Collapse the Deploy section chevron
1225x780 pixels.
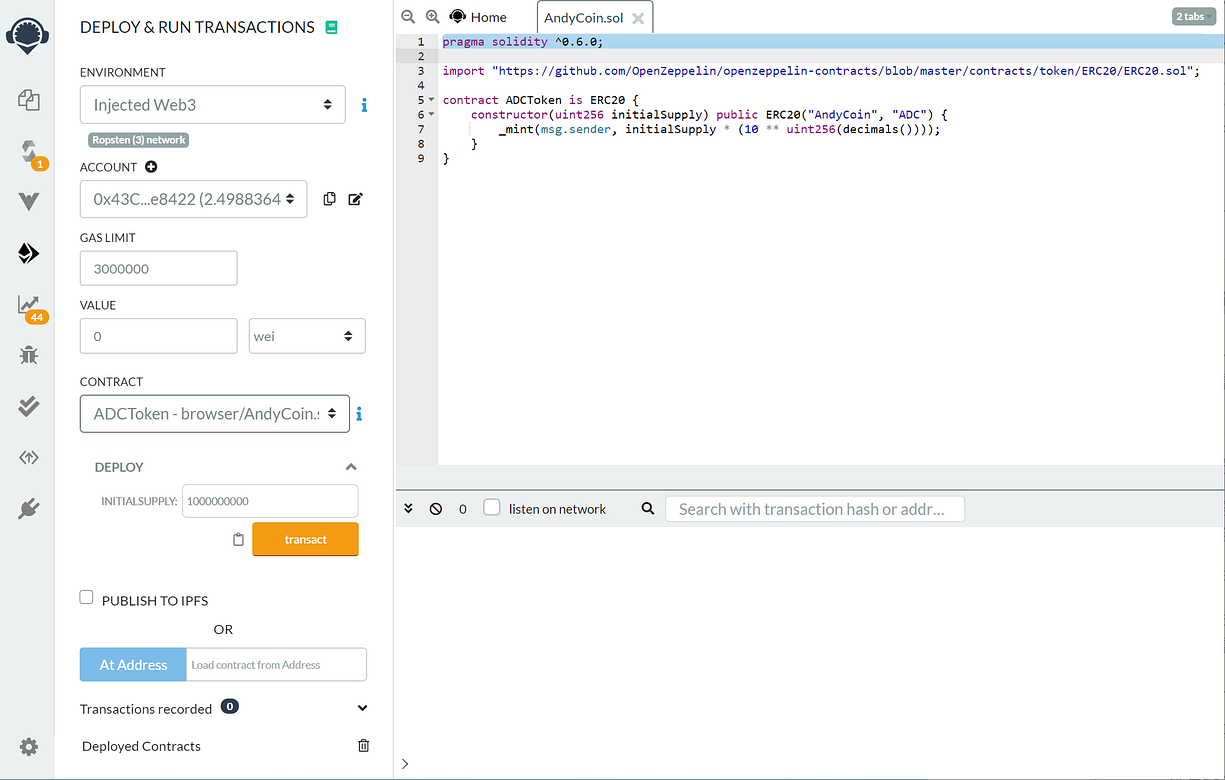tap(351, 467)
